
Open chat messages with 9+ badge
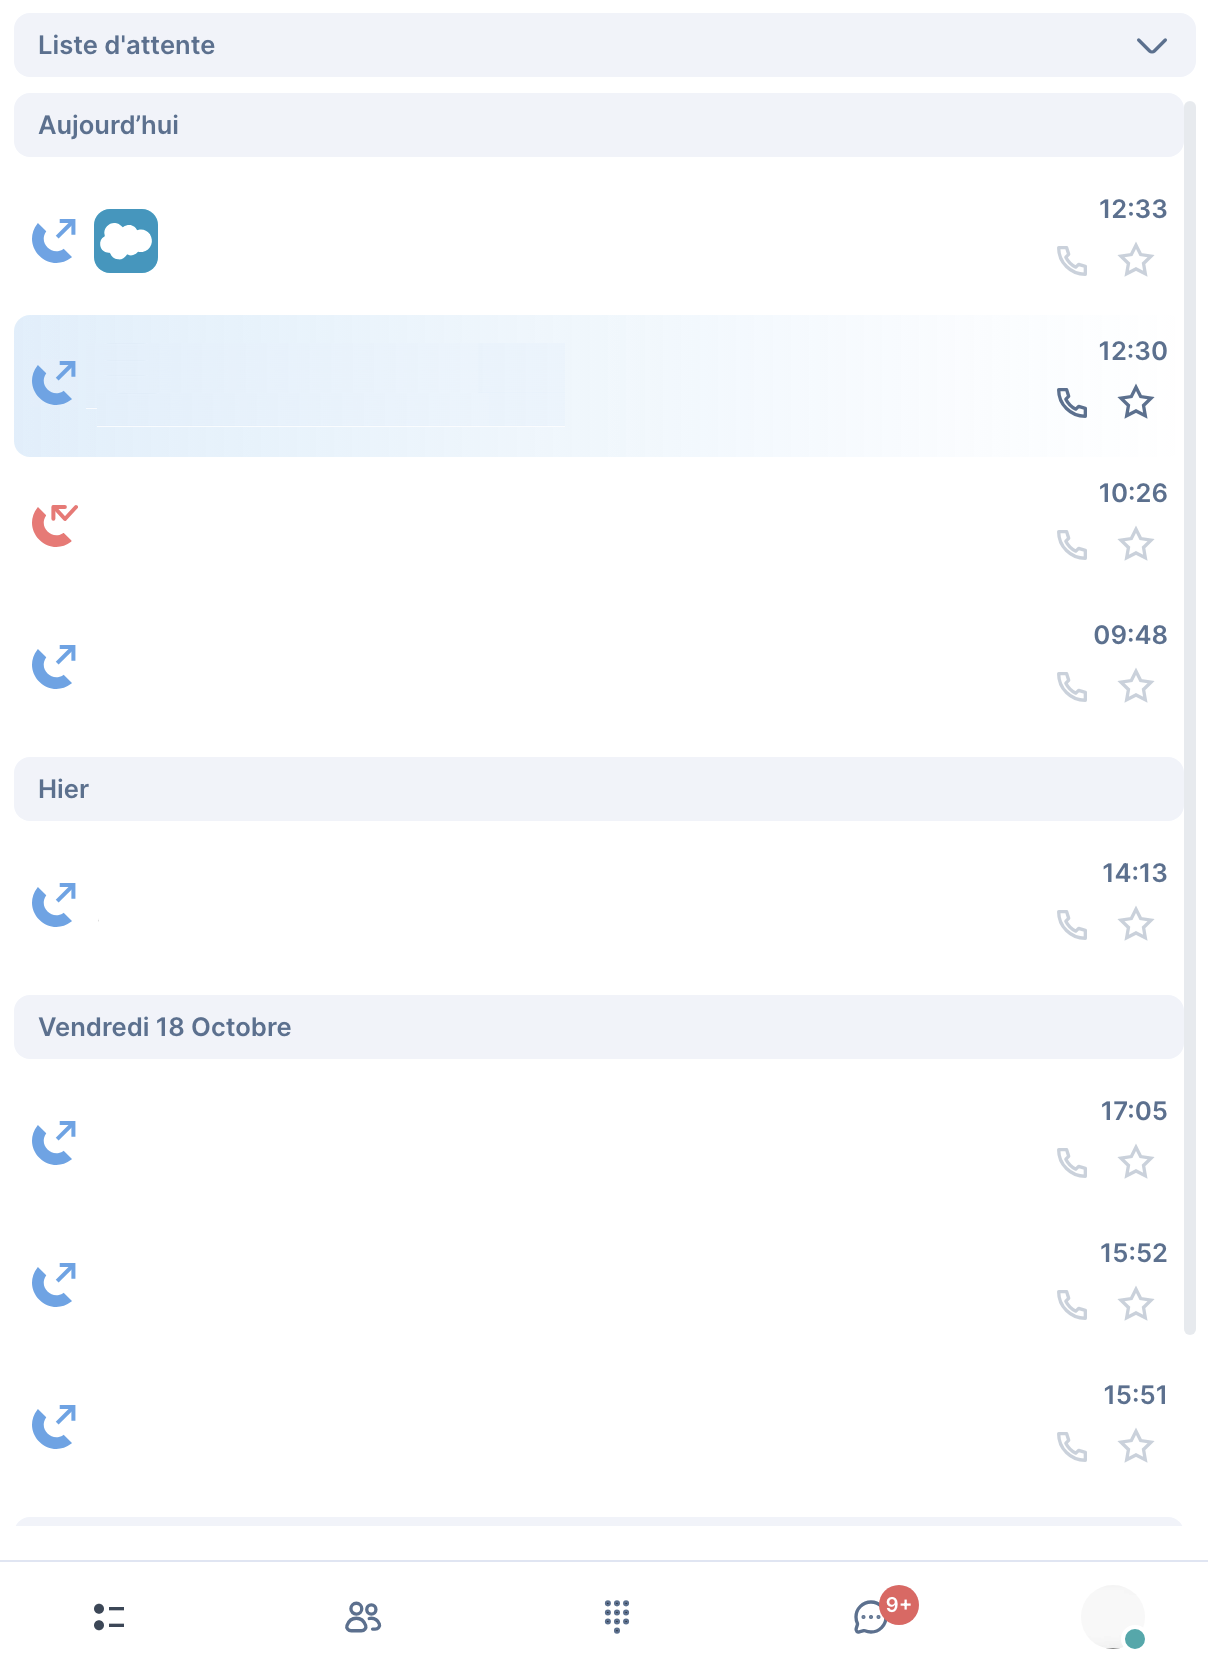pos(871,1617)
